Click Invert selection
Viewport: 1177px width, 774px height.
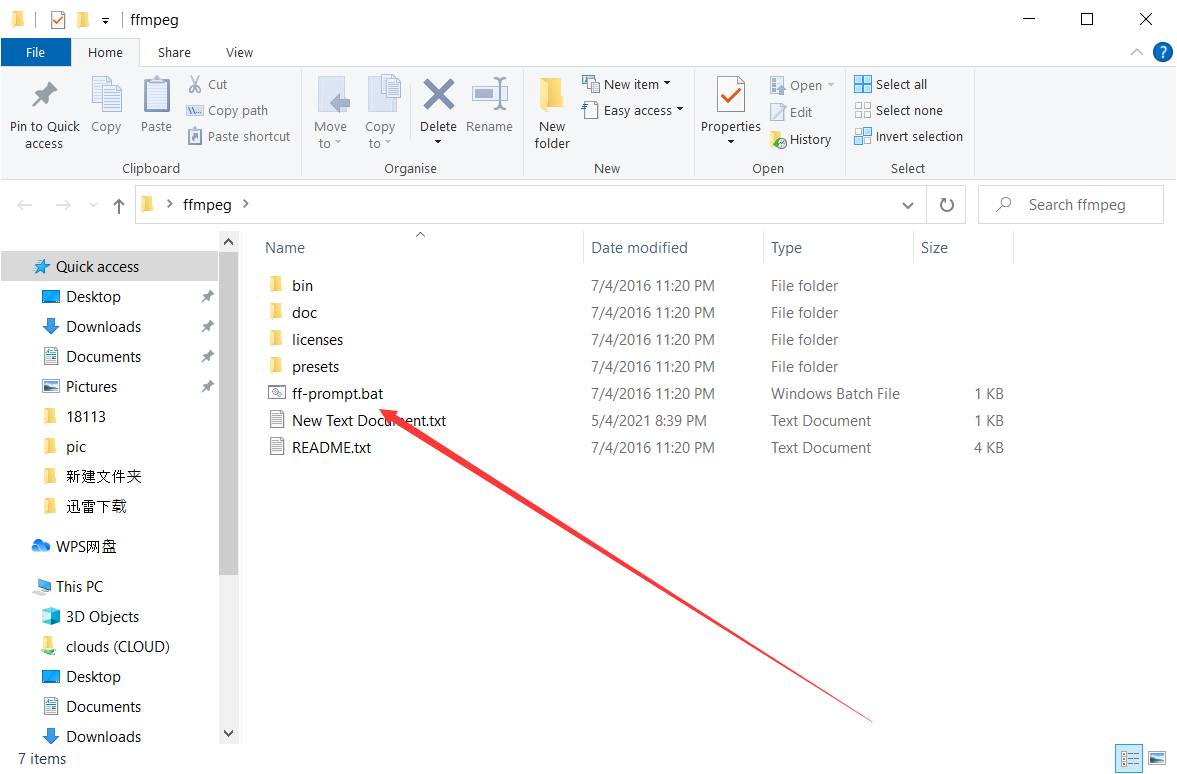click(x=909, y=136)
